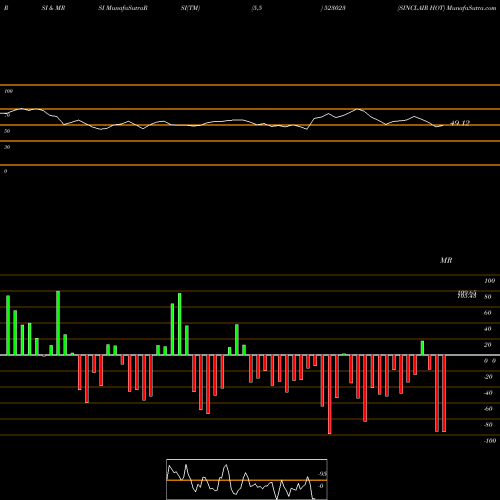This screenshot has height=500, width=500.
Task: Click the MR label above the histogram
Action: pos(446,260)
